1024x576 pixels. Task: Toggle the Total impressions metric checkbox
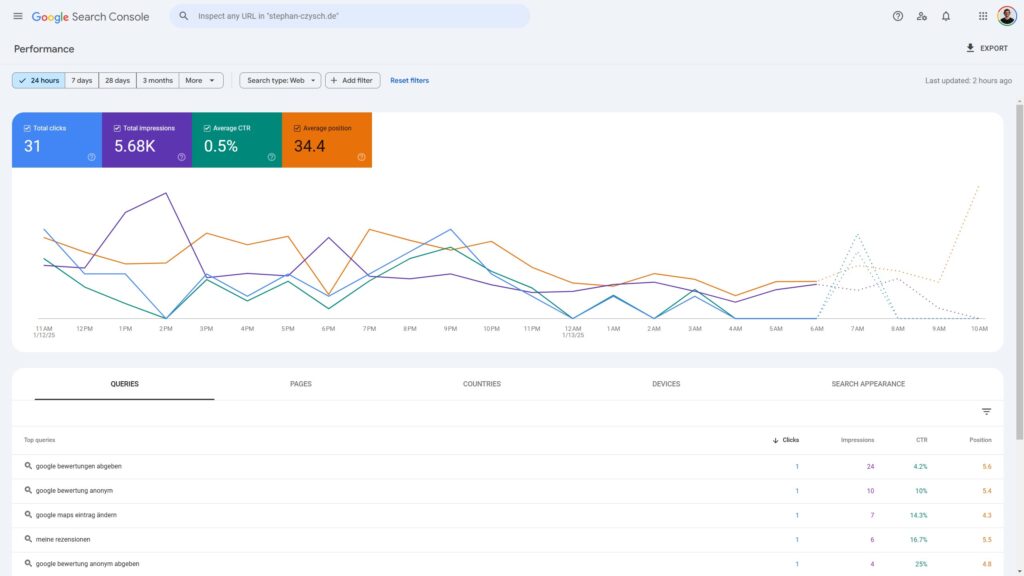(117, 129)
